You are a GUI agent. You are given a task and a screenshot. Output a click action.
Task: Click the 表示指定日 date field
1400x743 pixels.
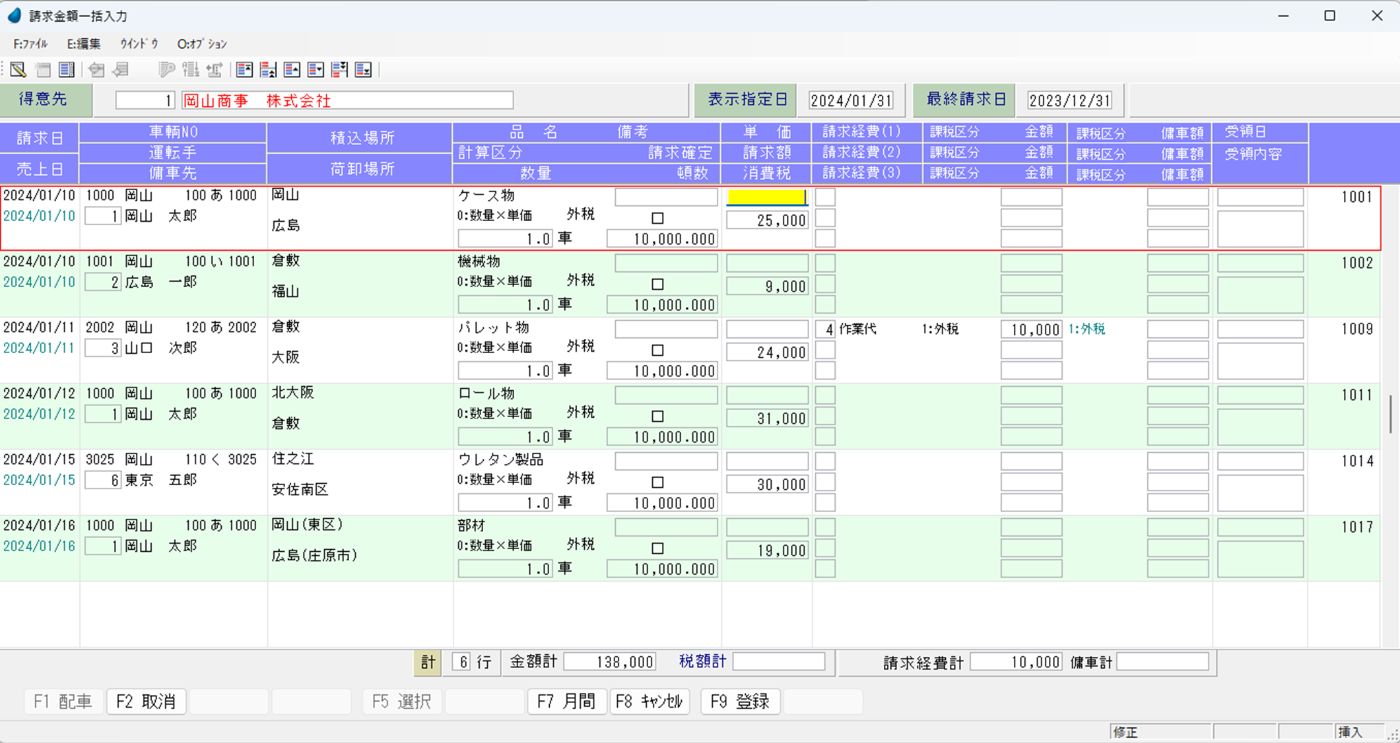coord(850,101)
